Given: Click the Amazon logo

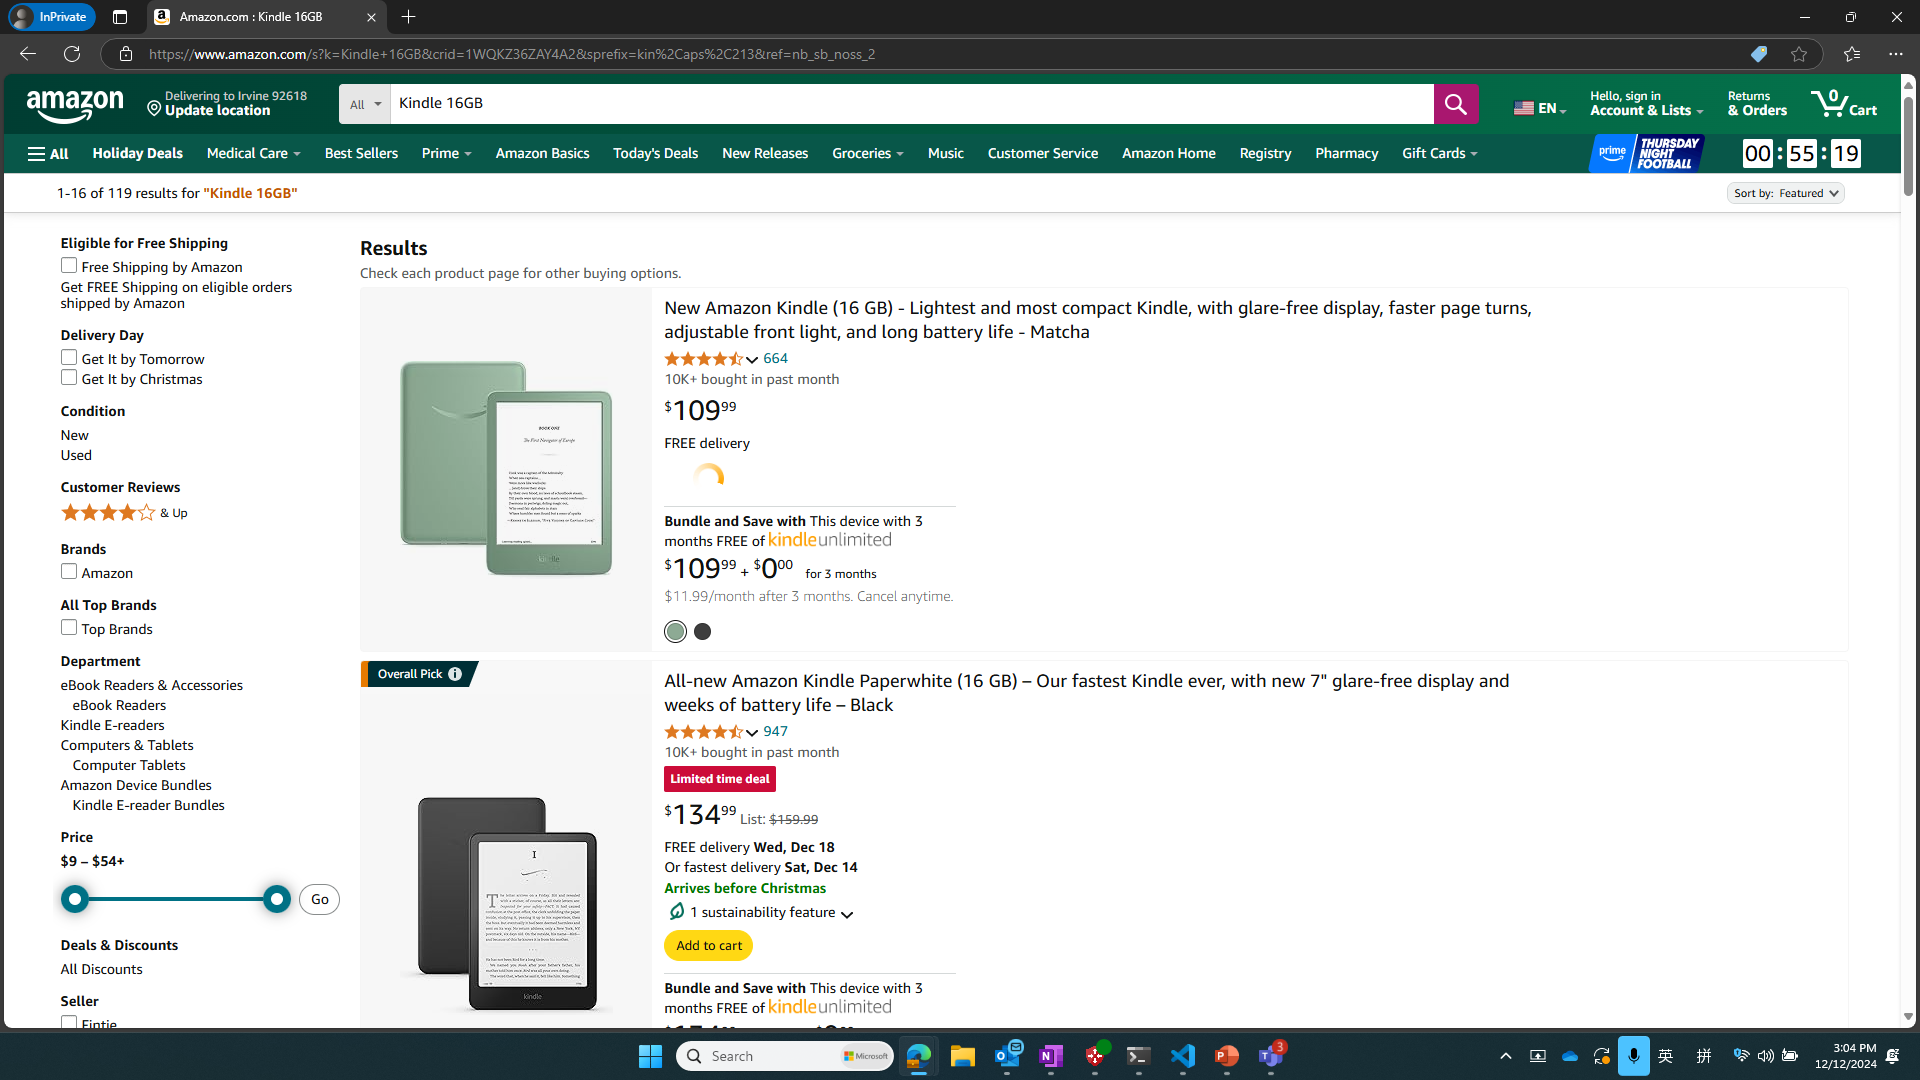Looking at the screenshot, I should pyautogui.click(x=75, y=105).
